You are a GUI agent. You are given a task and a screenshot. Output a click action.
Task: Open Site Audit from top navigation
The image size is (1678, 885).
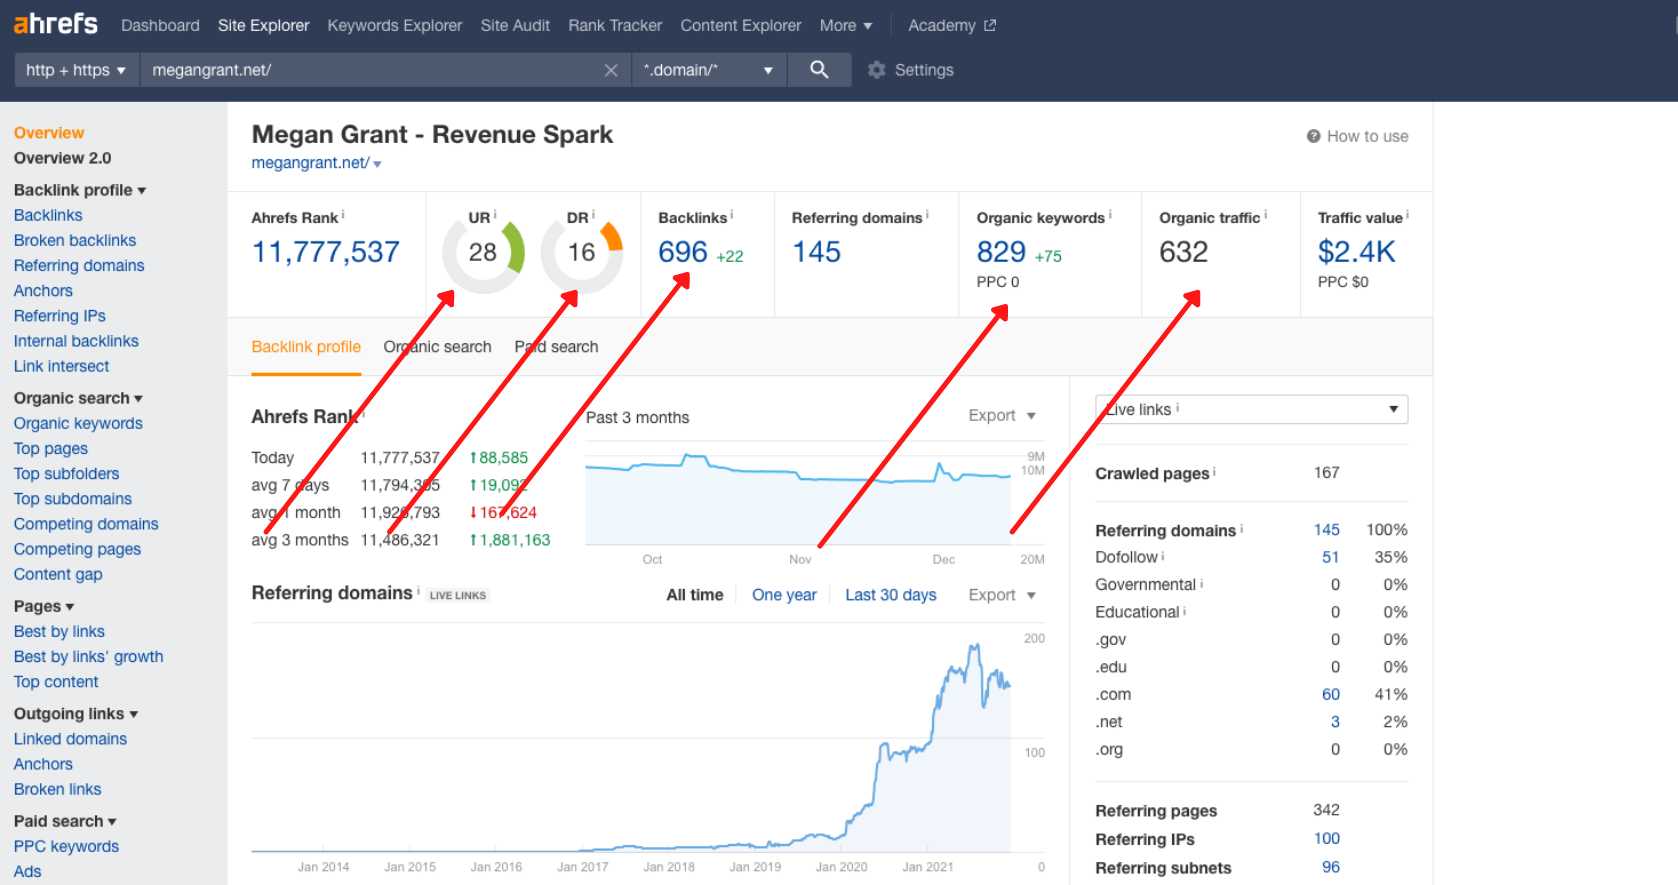[x=515, y=25]
